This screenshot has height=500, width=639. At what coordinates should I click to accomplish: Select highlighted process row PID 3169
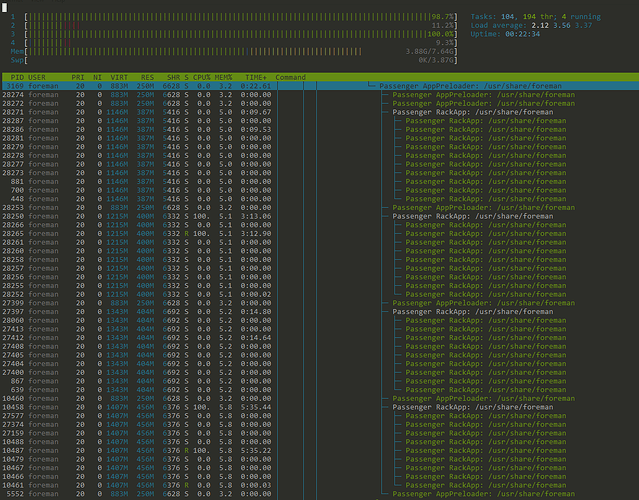pyautogui.click(x=320, y=86)
